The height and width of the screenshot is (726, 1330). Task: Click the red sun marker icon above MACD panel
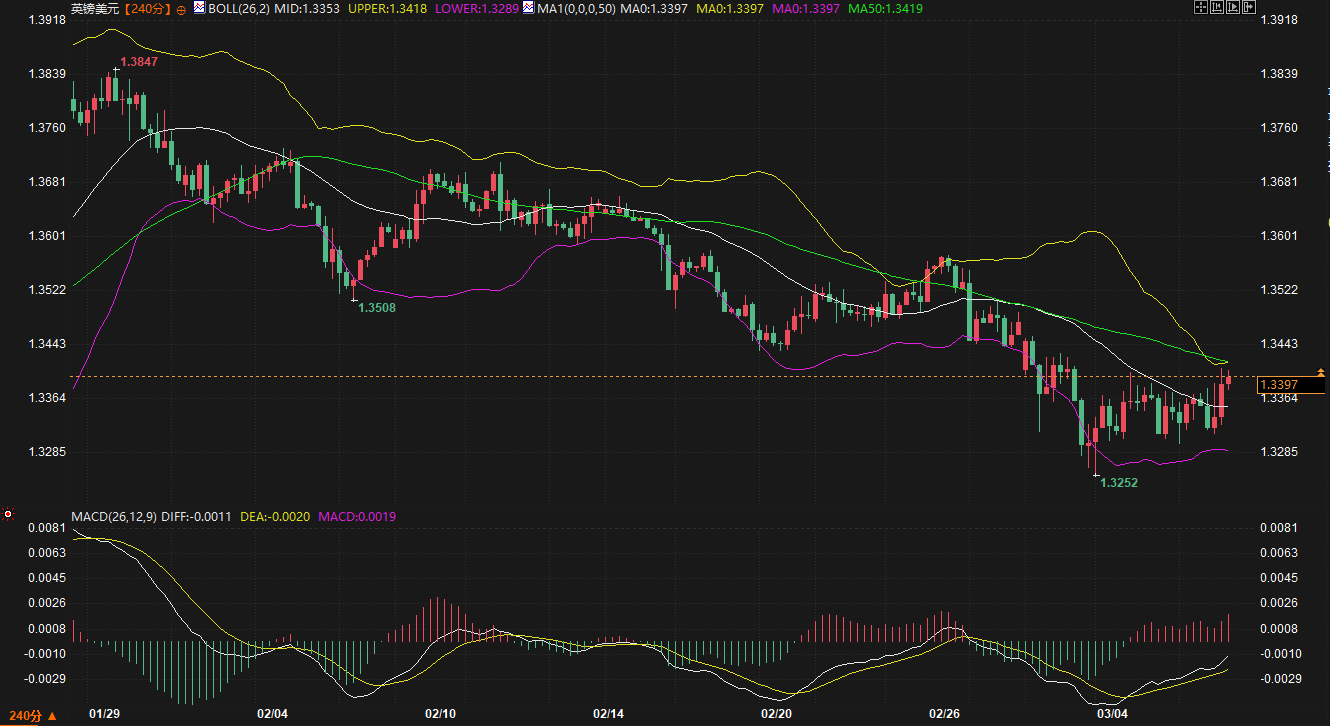pos(8,514)
